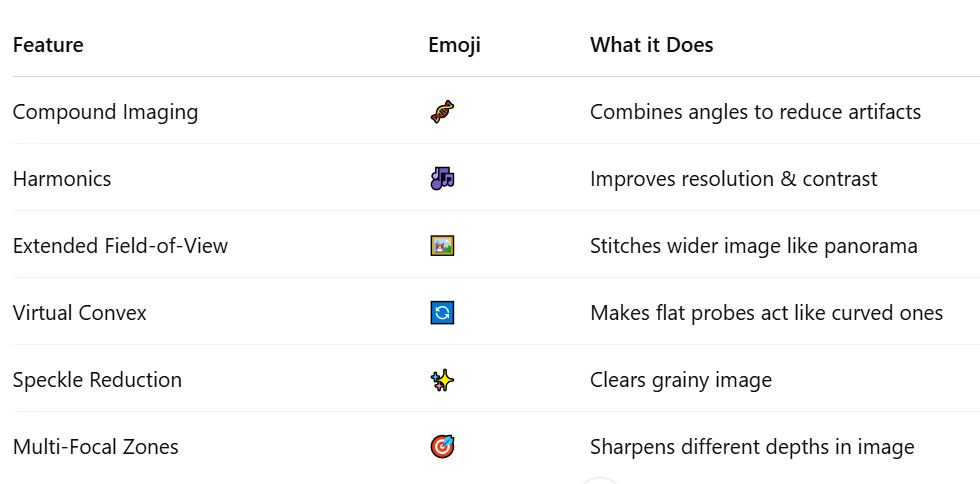Click the DNA emoji for Compound Imaging

(x=442, y=112)
